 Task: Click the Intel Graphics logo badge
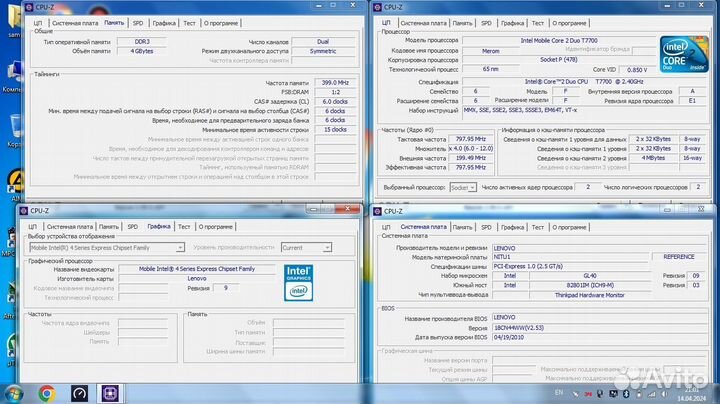298,283
